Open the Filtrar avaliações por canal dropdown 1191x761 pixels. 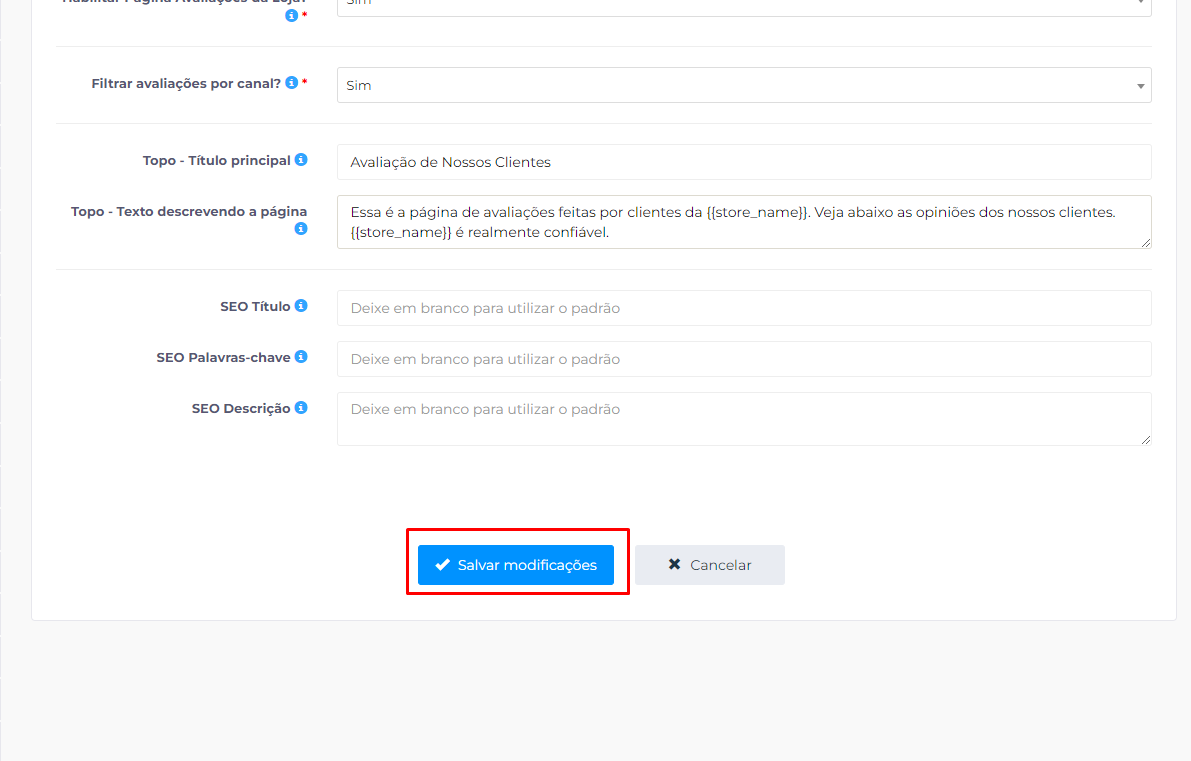(744, 85)
